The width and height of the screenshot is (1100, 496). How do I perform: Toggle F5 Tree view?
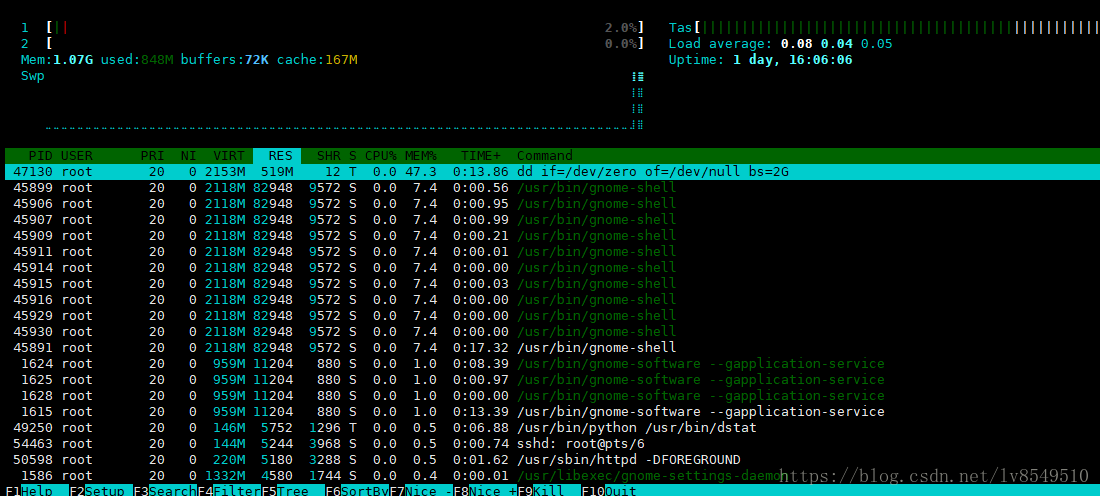coord(293,490)
